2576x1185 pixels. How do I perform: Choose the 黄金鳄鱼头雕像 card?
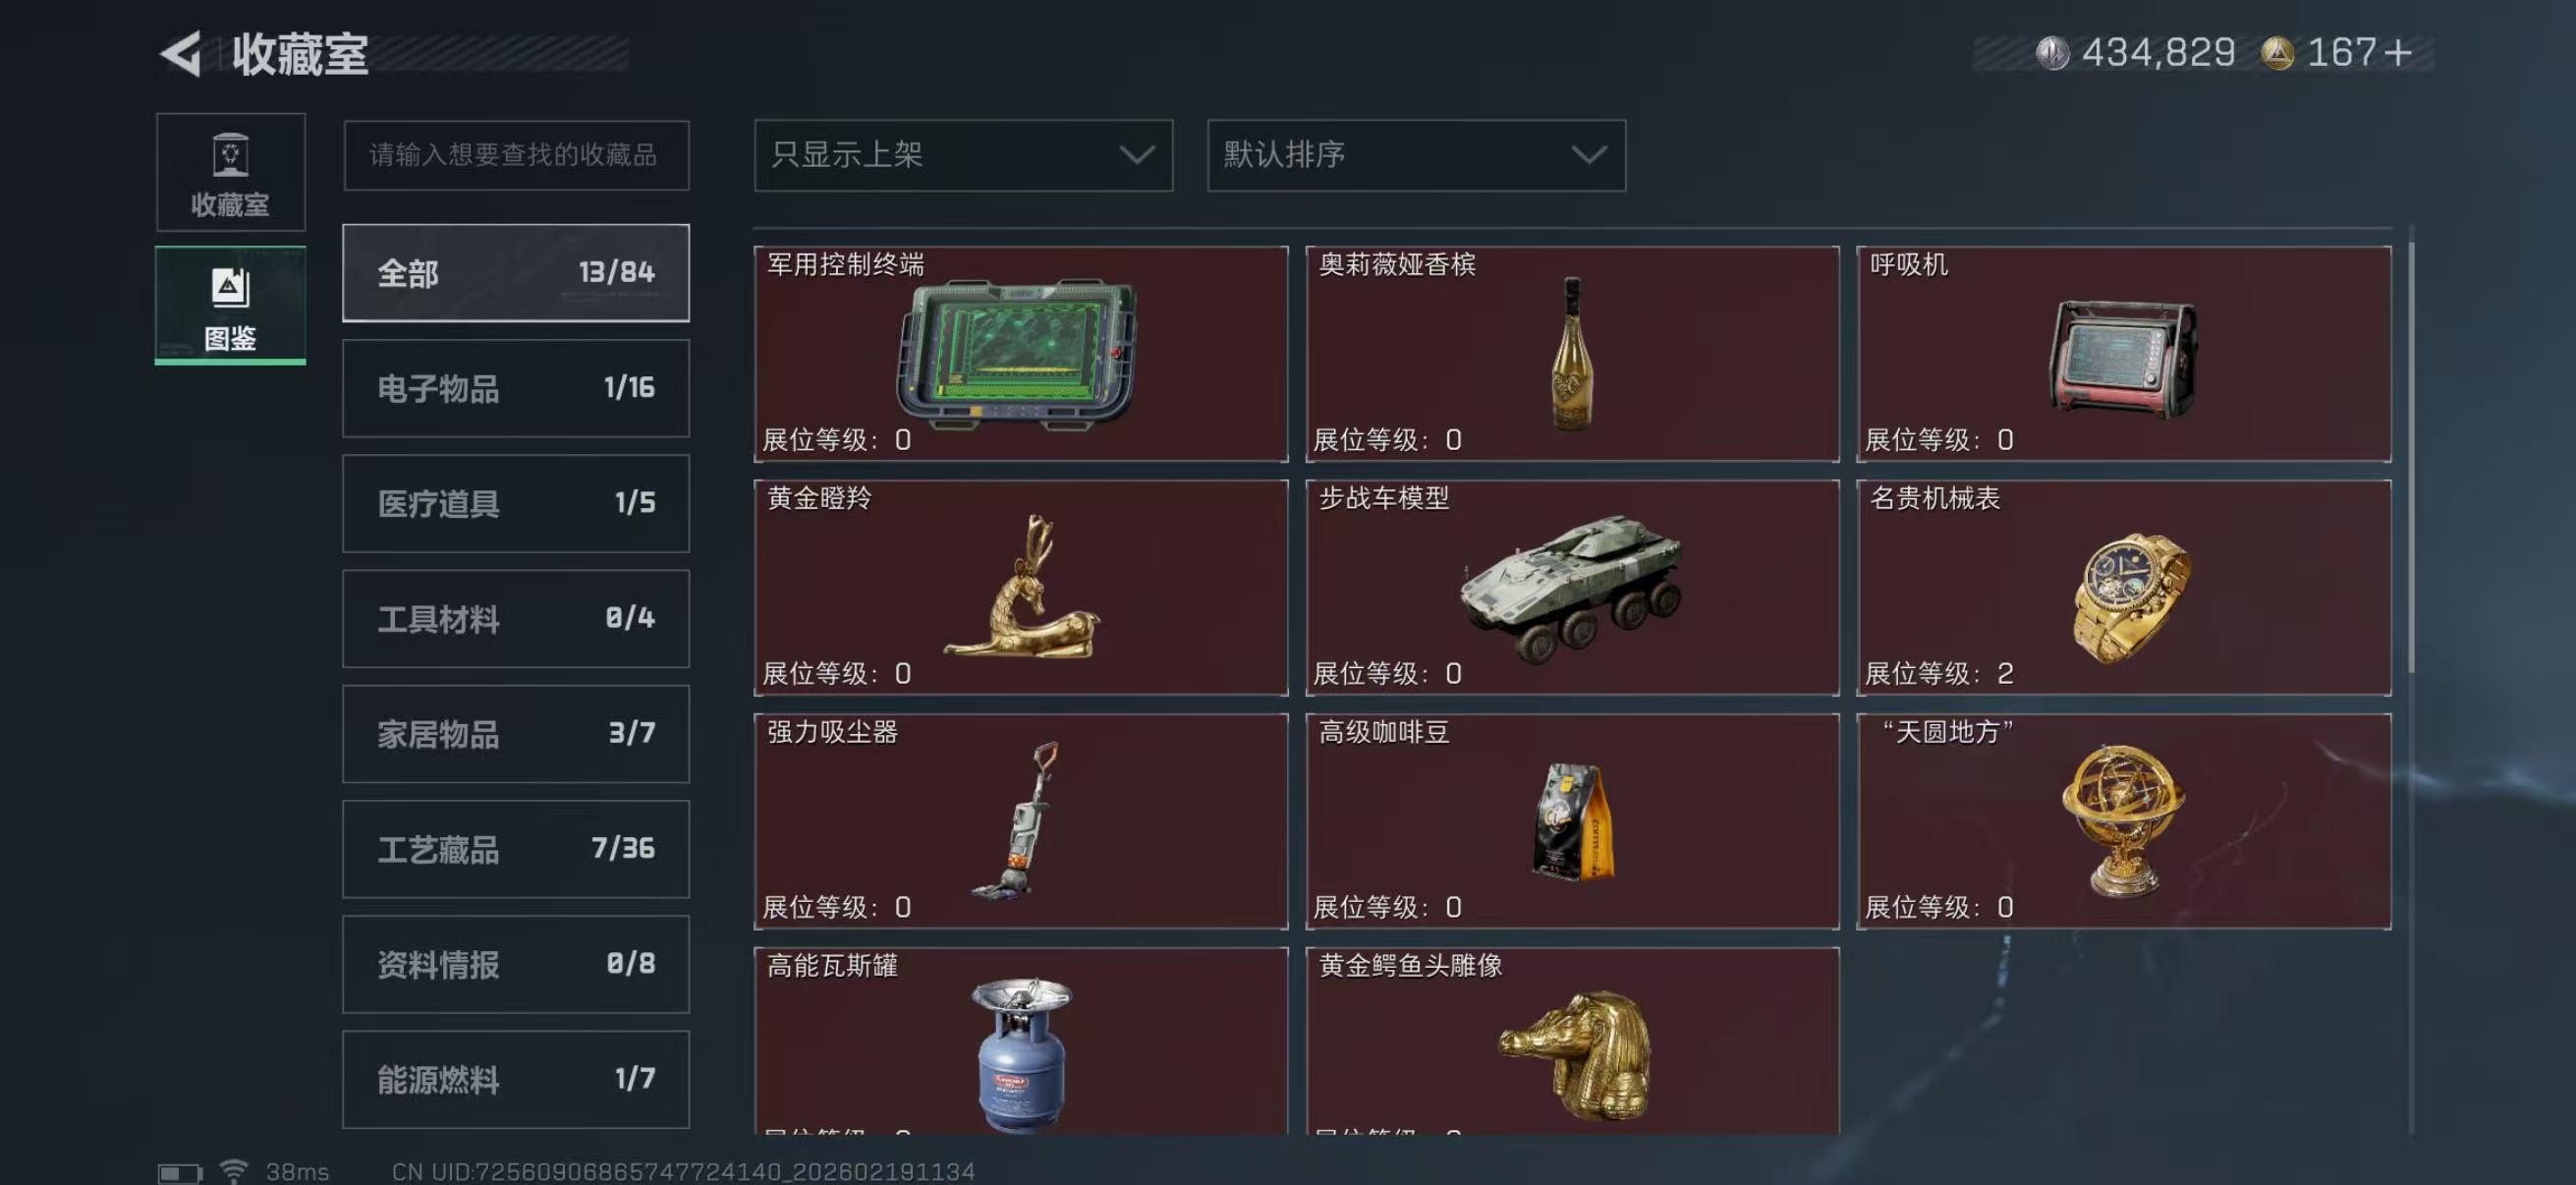click(x=1571, y=1041)
